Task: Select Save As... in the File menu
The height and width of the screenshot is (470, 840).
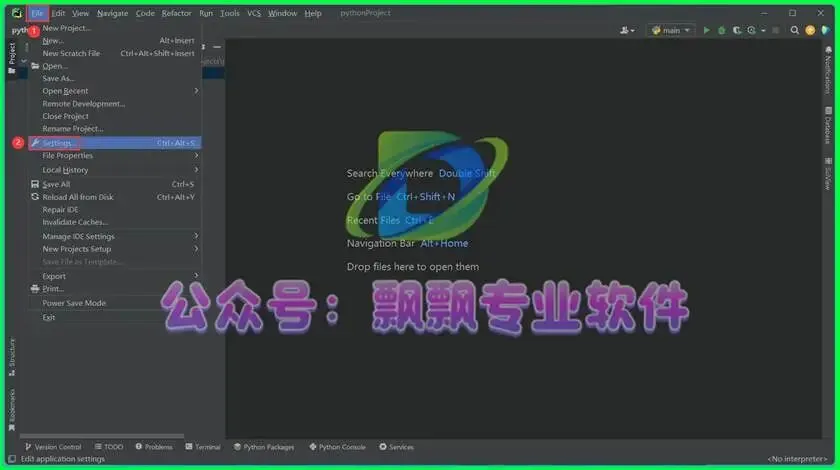Action: [115, 78]
